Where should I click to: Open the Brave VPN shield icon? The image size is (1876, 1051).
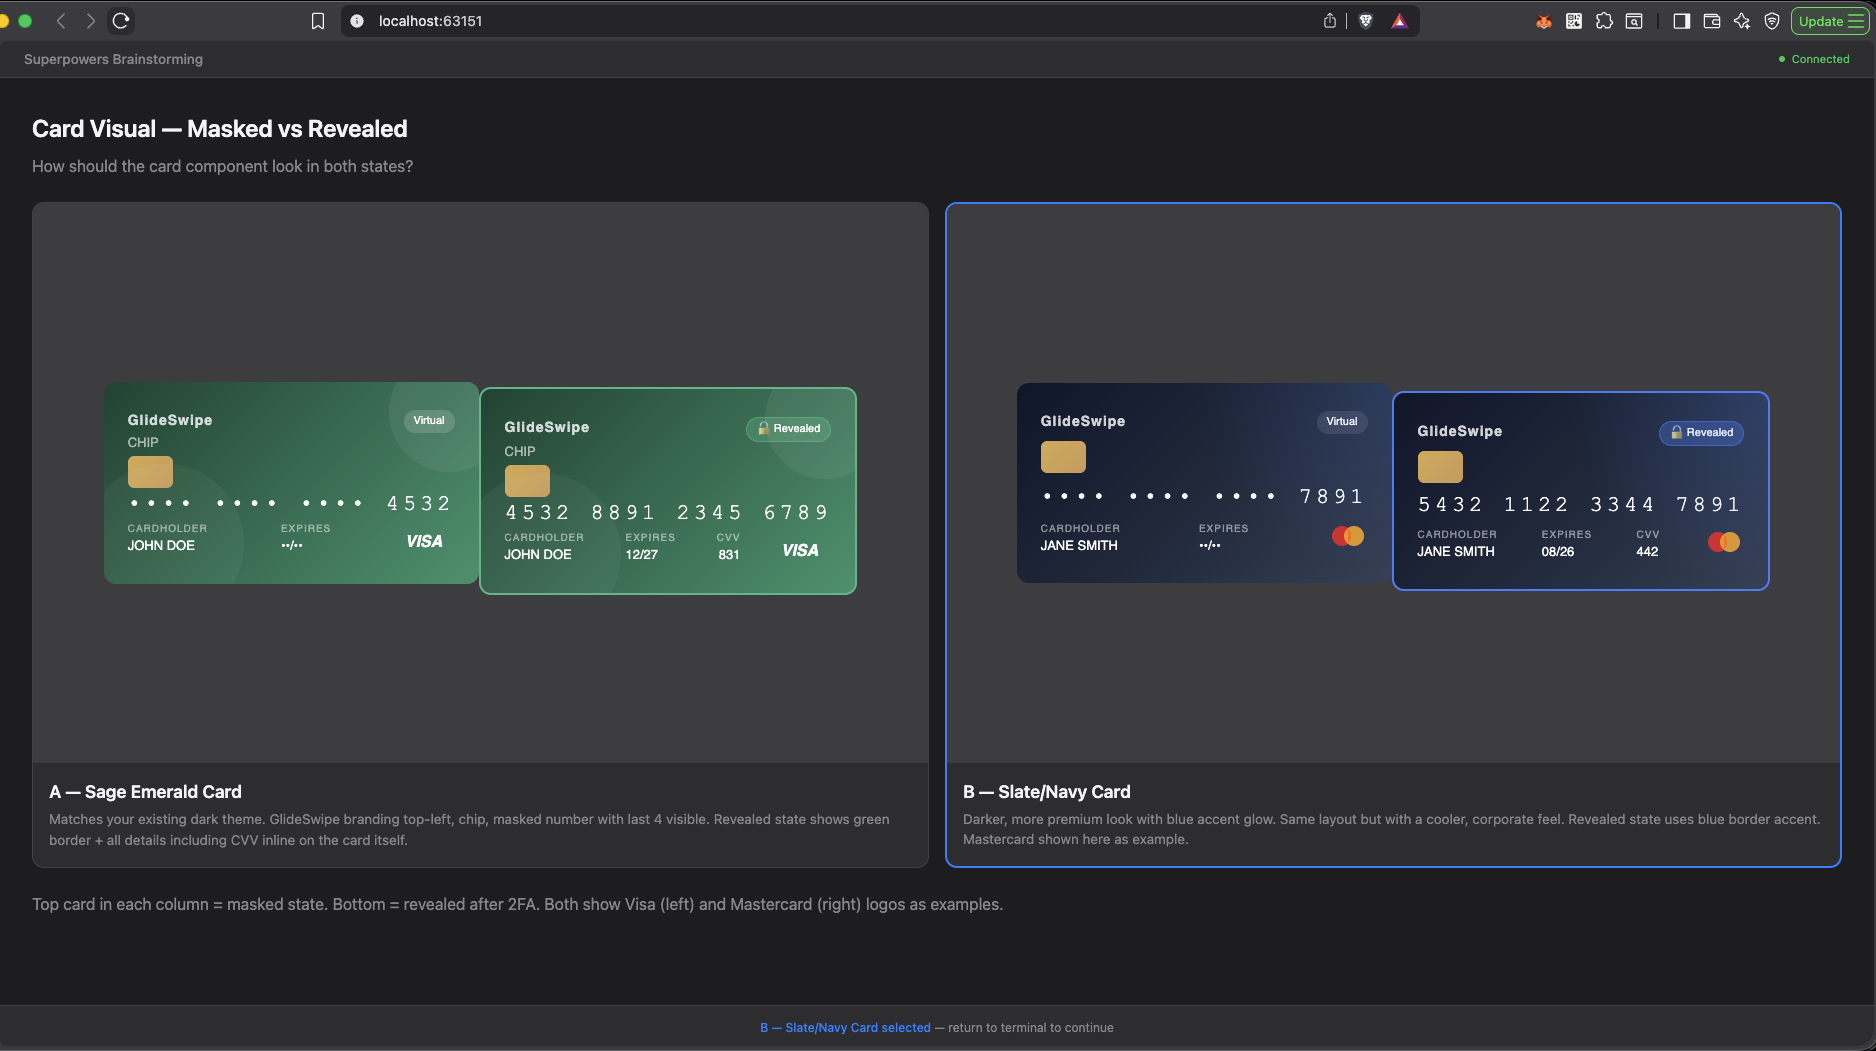(1772, 21)
